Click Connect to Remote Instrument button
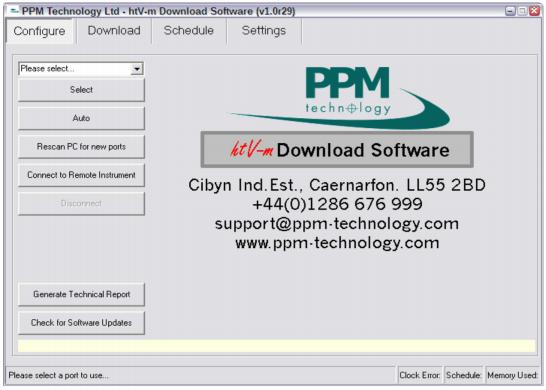This screenshot has height=390, width=546. (81, 175)
